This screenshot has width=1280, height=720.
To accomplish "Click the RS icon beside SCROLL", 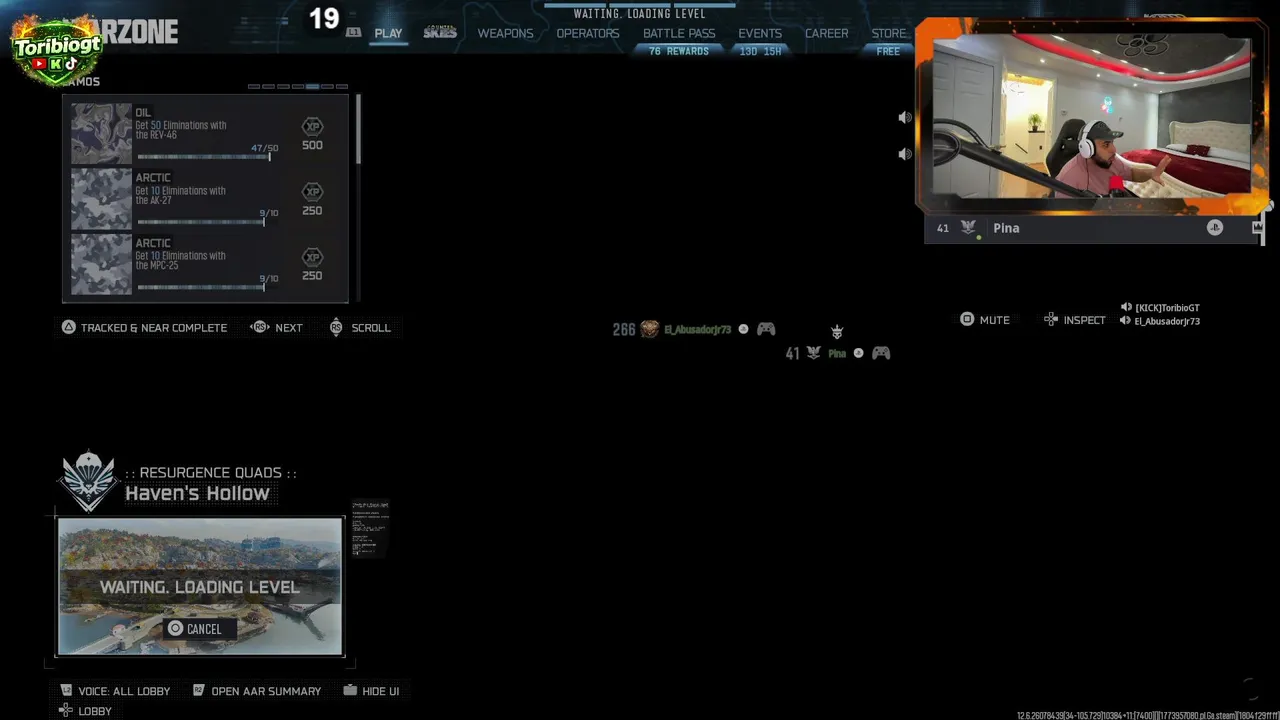I will point(336,327).
